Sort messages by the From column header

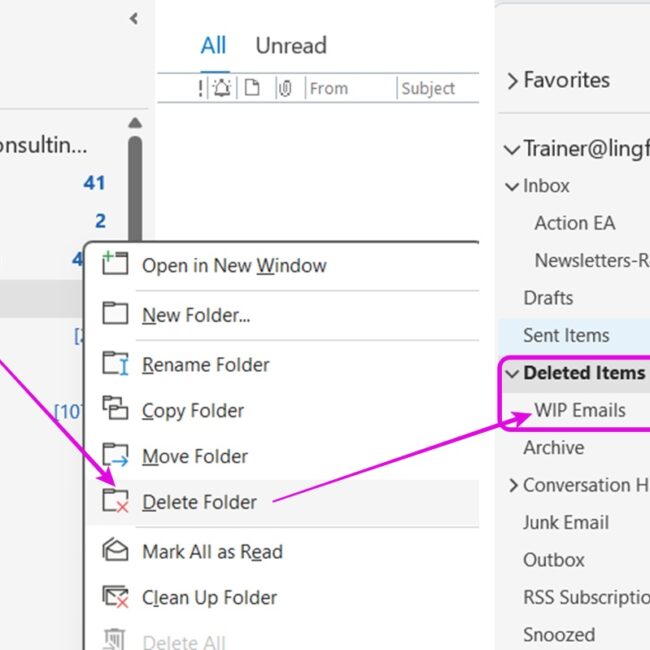[329, 88]
